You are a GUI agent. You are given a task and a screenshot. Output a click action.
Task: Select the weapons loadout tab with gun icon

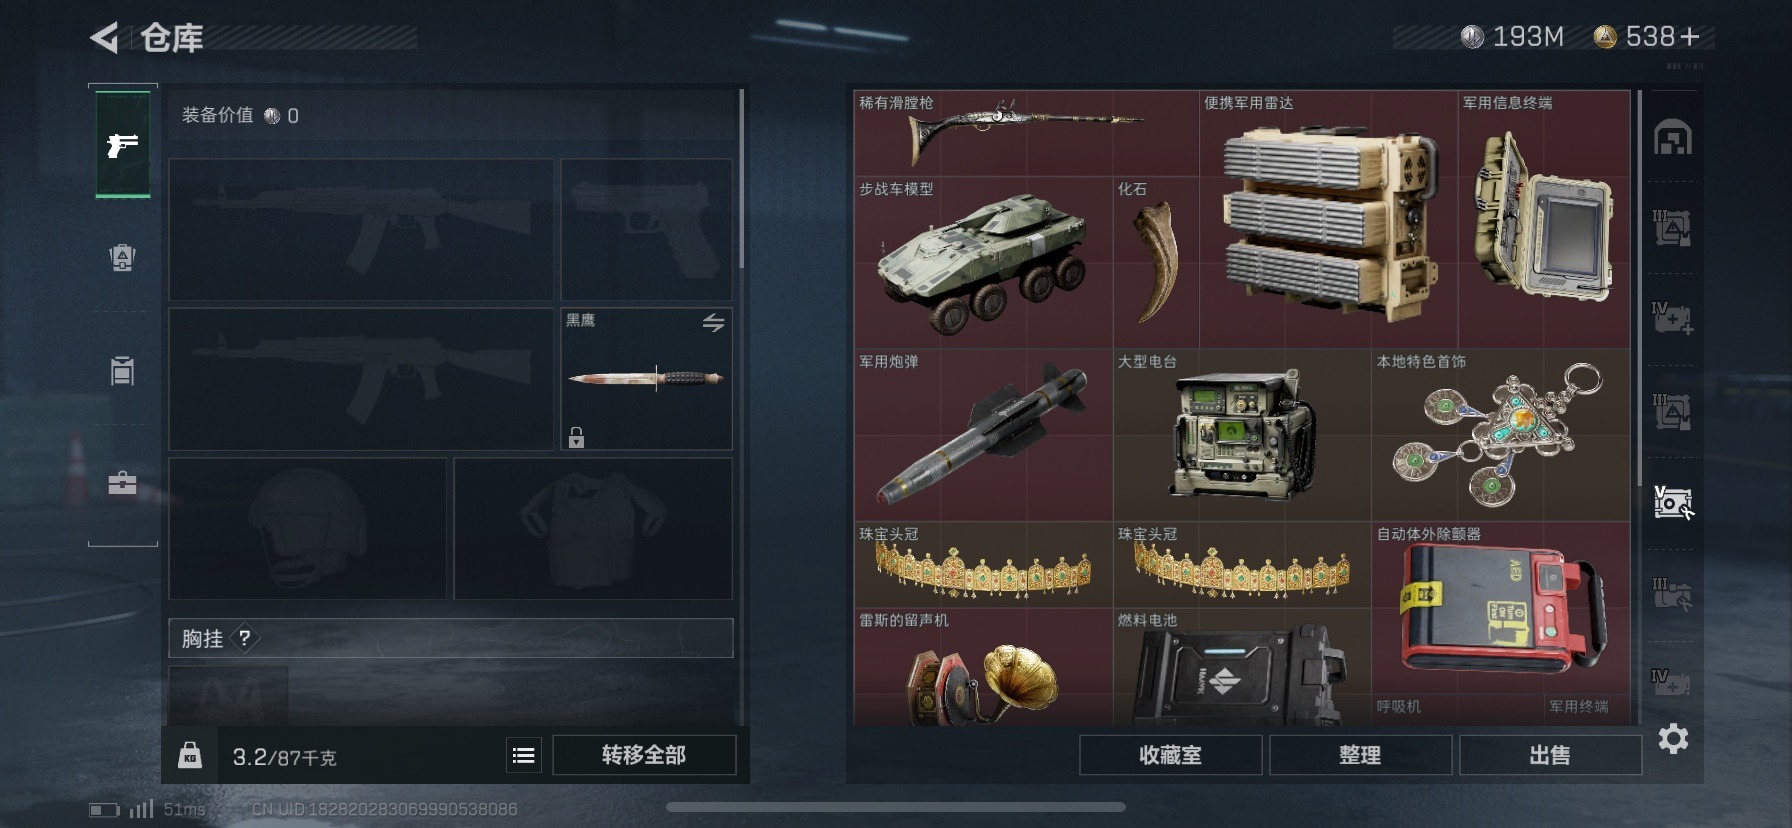pos(123,145)
